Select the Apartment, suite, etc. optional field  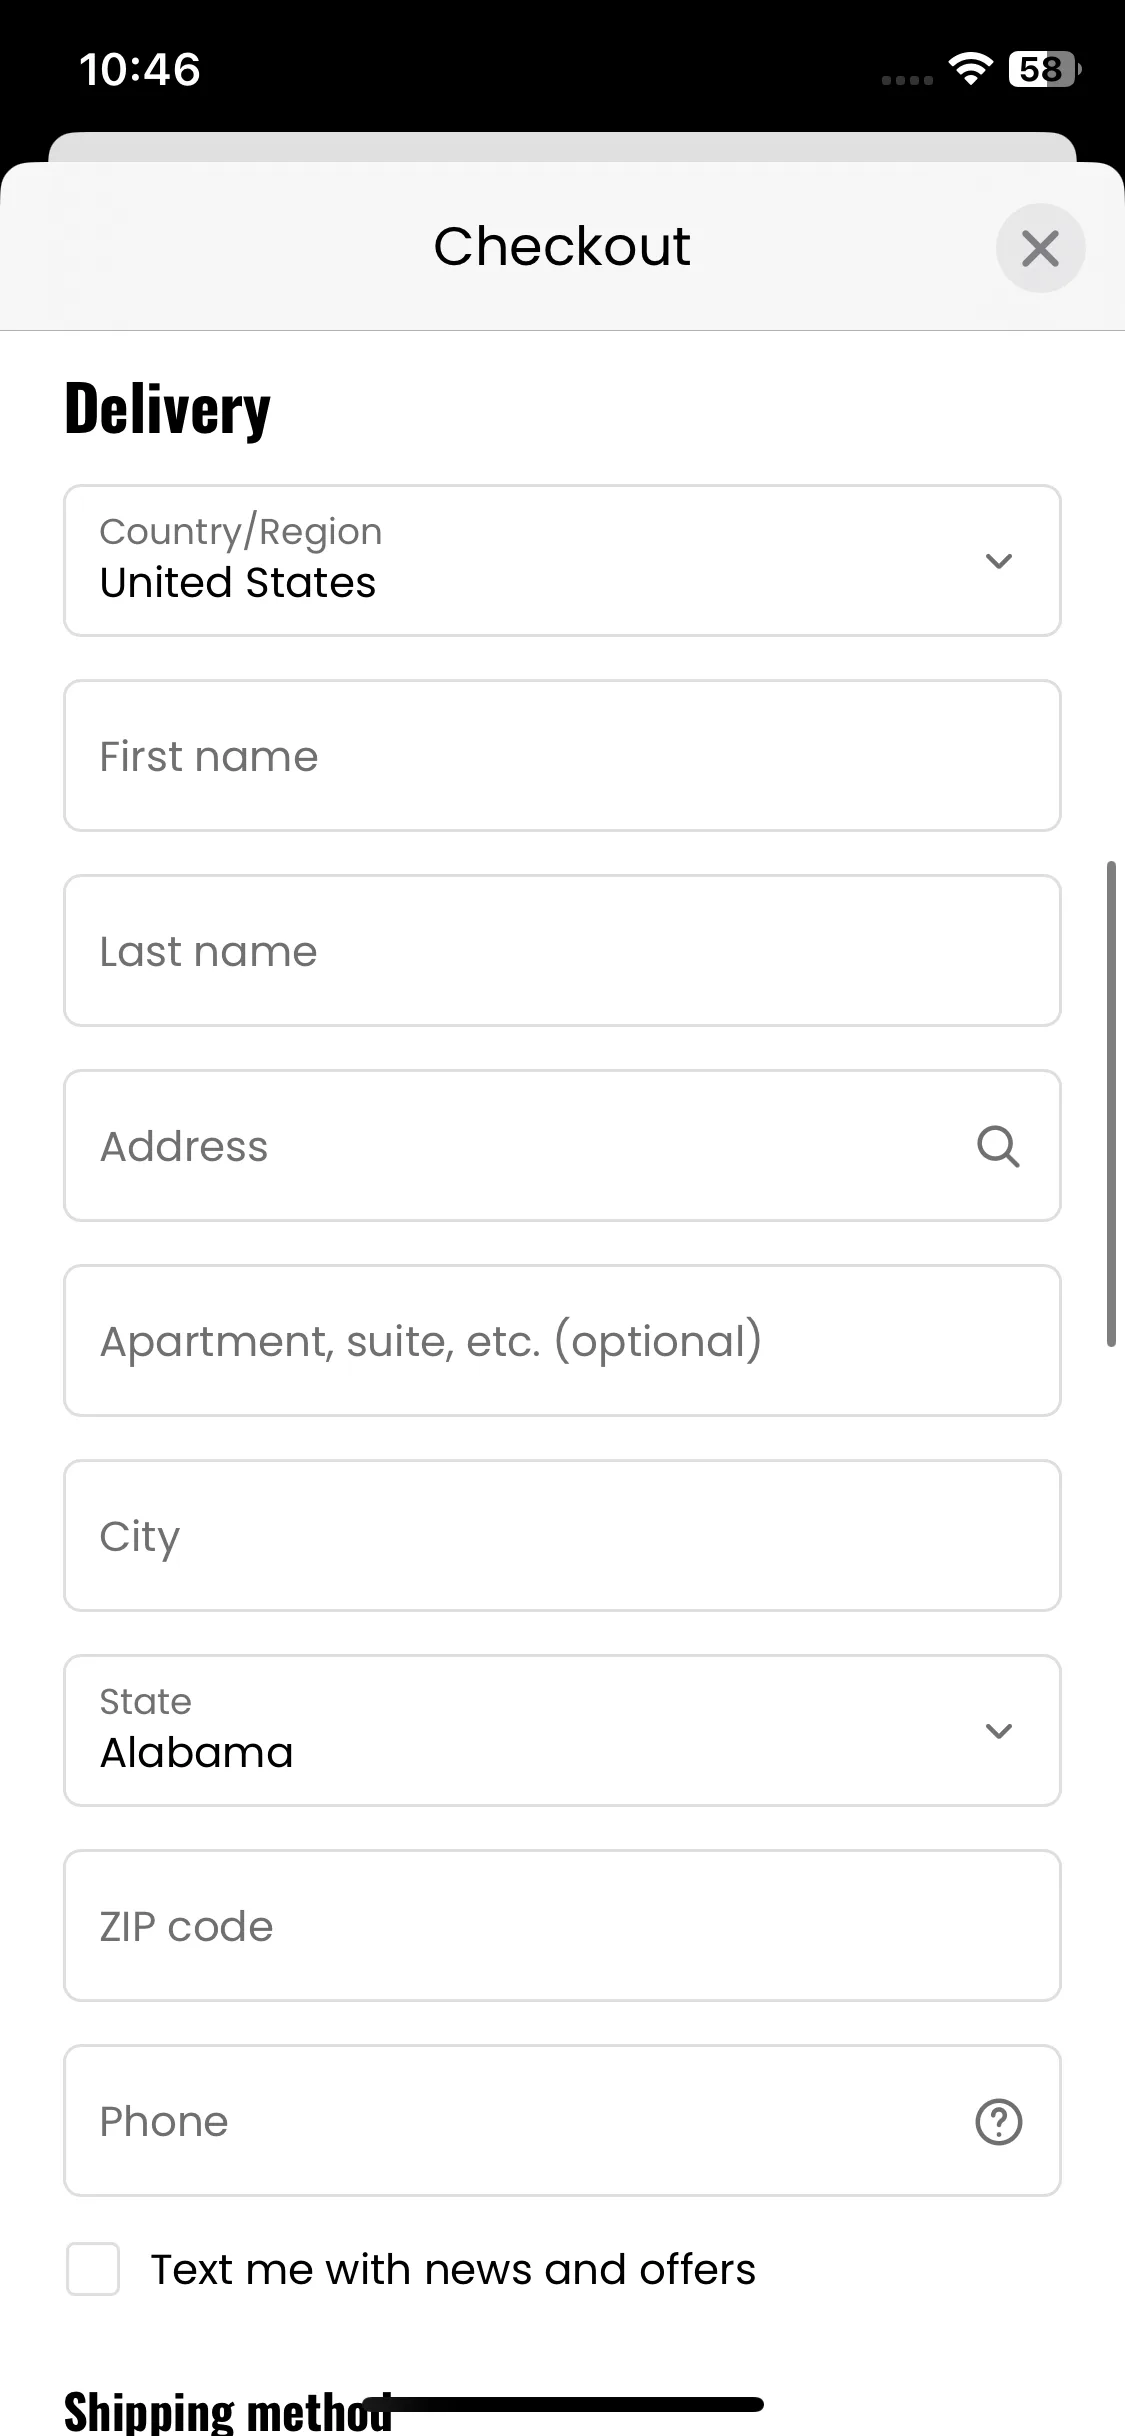(x=562, y=1341)
